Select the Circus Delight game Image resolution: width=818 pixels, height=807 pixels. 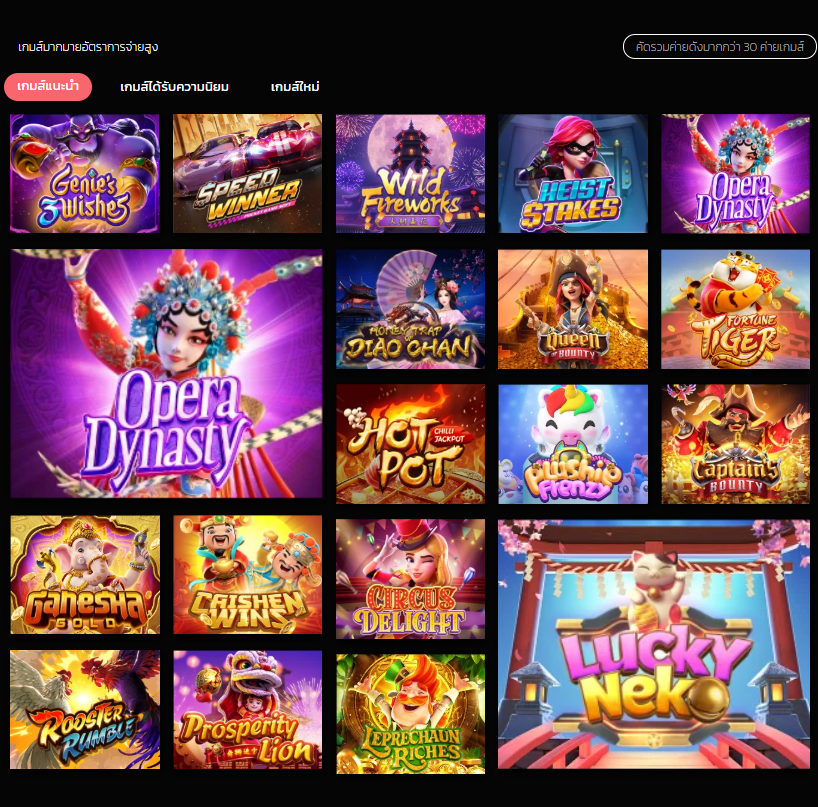tap(410, 579)
